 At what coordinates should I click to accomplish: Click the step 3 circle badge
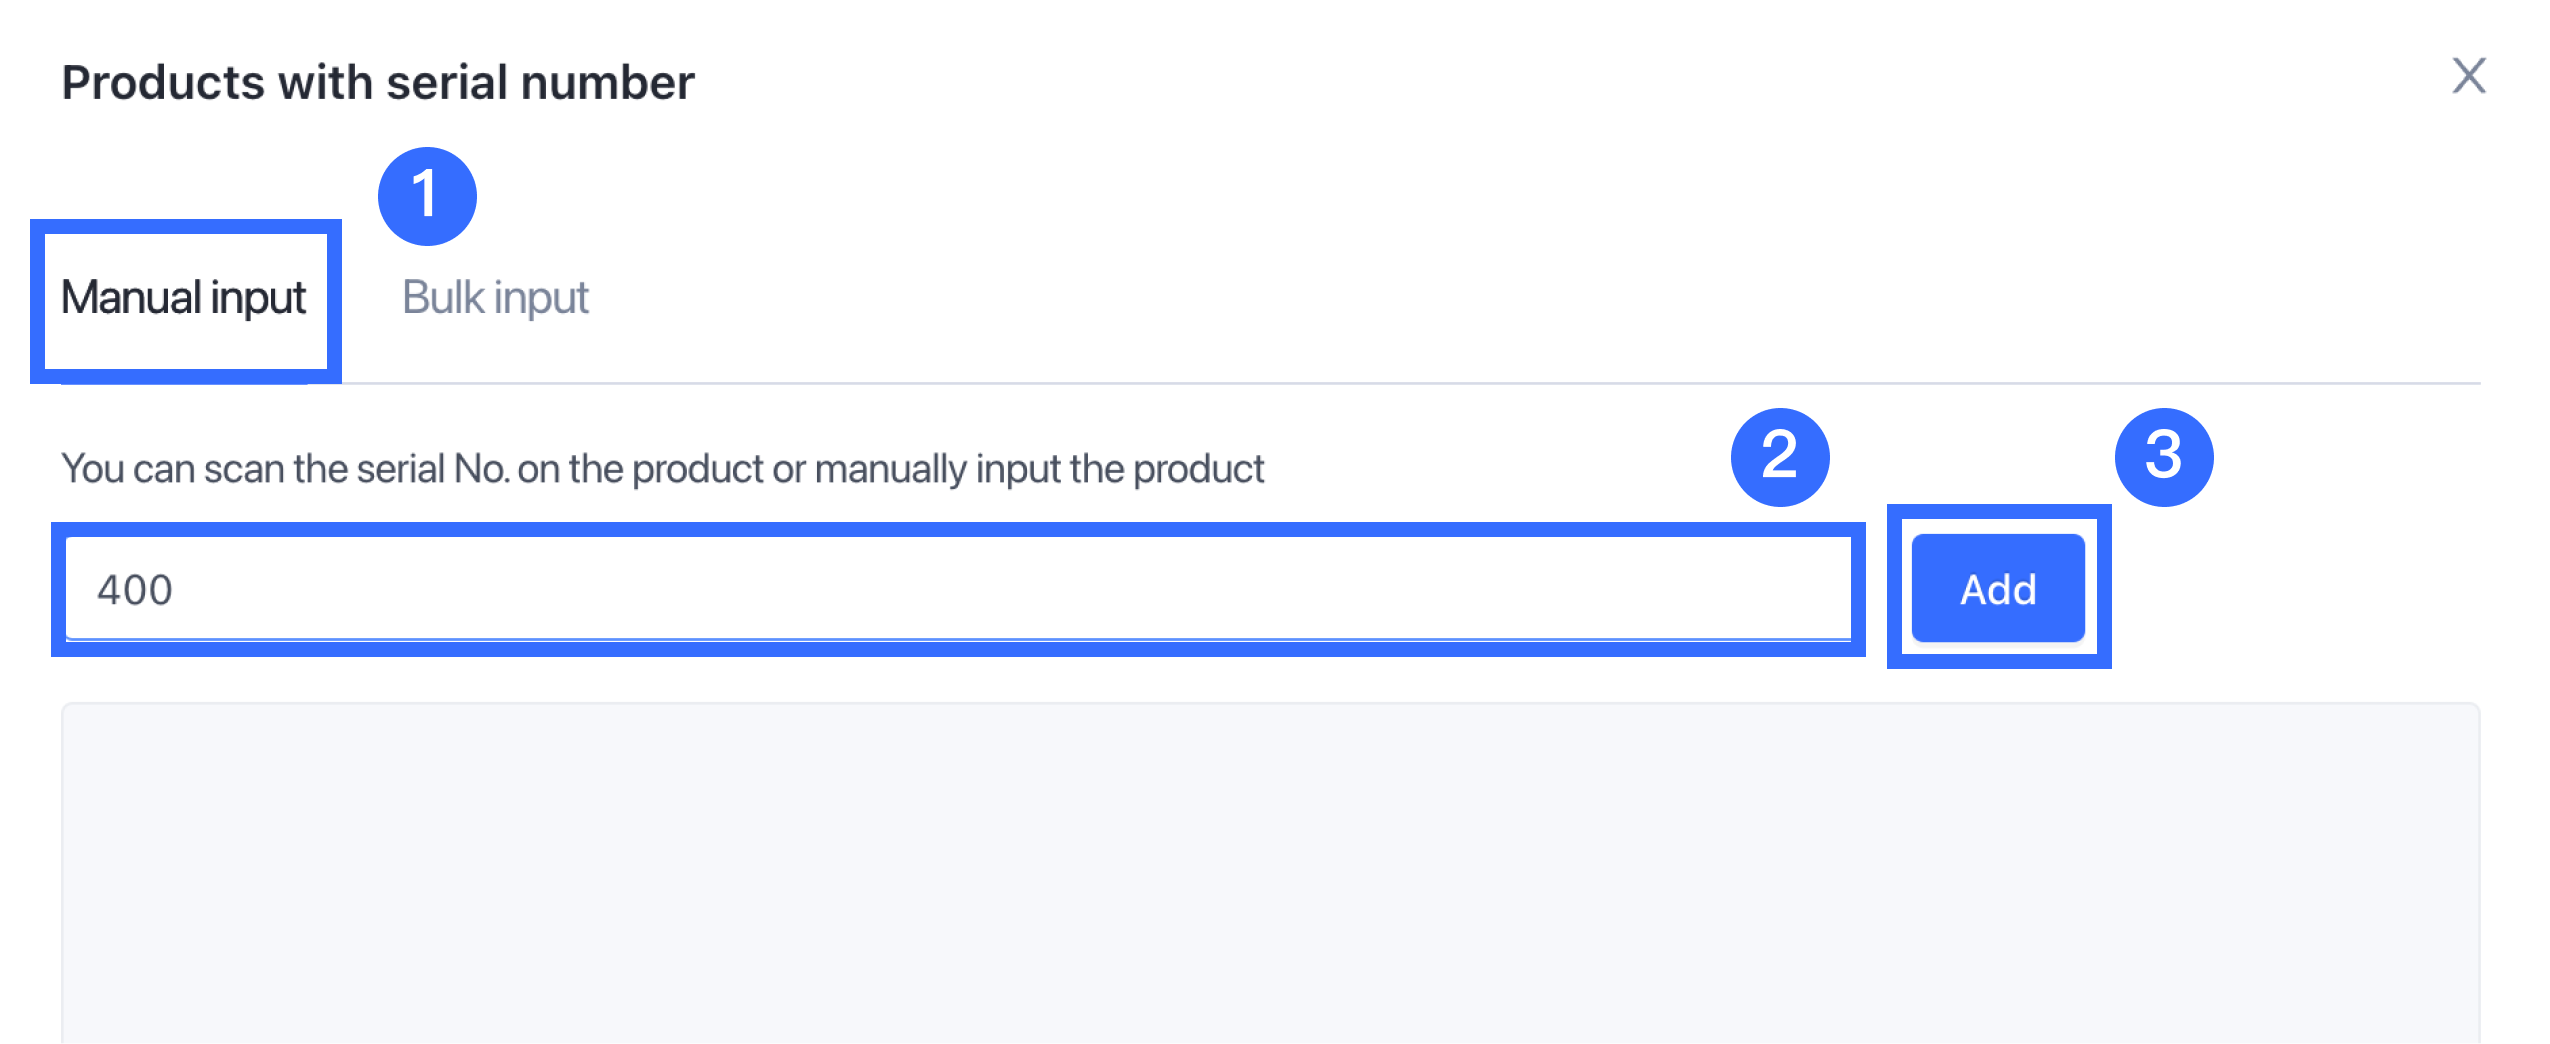2163,456
